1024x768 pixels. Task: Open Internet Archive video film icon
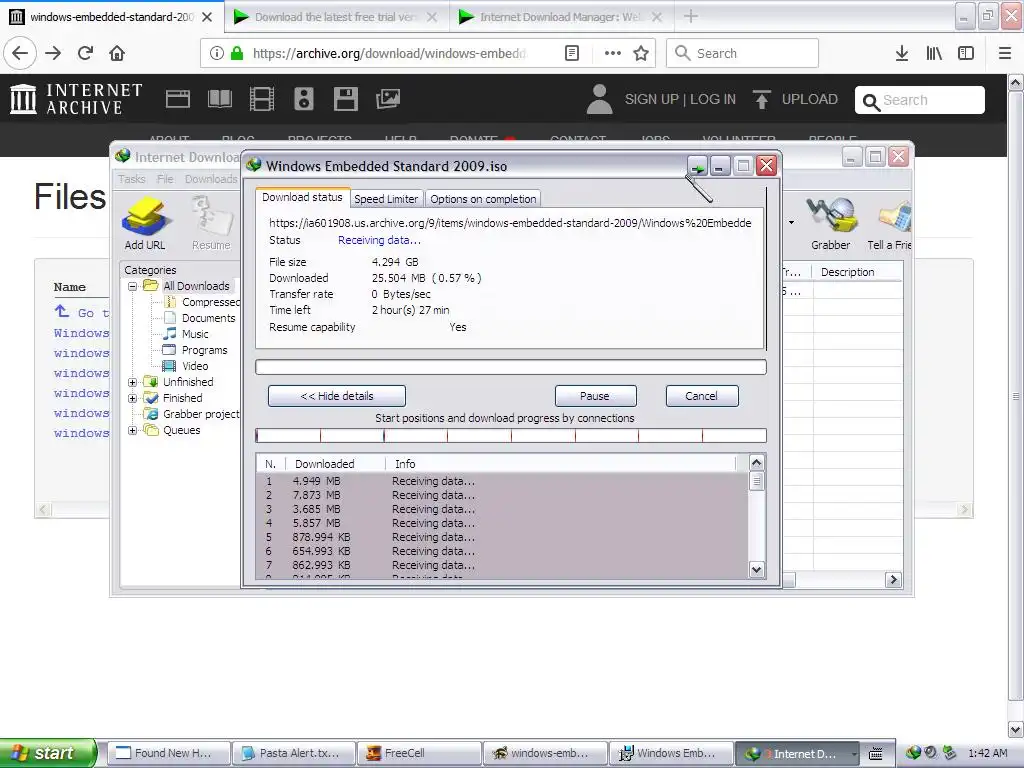click(x=262, y=99)
